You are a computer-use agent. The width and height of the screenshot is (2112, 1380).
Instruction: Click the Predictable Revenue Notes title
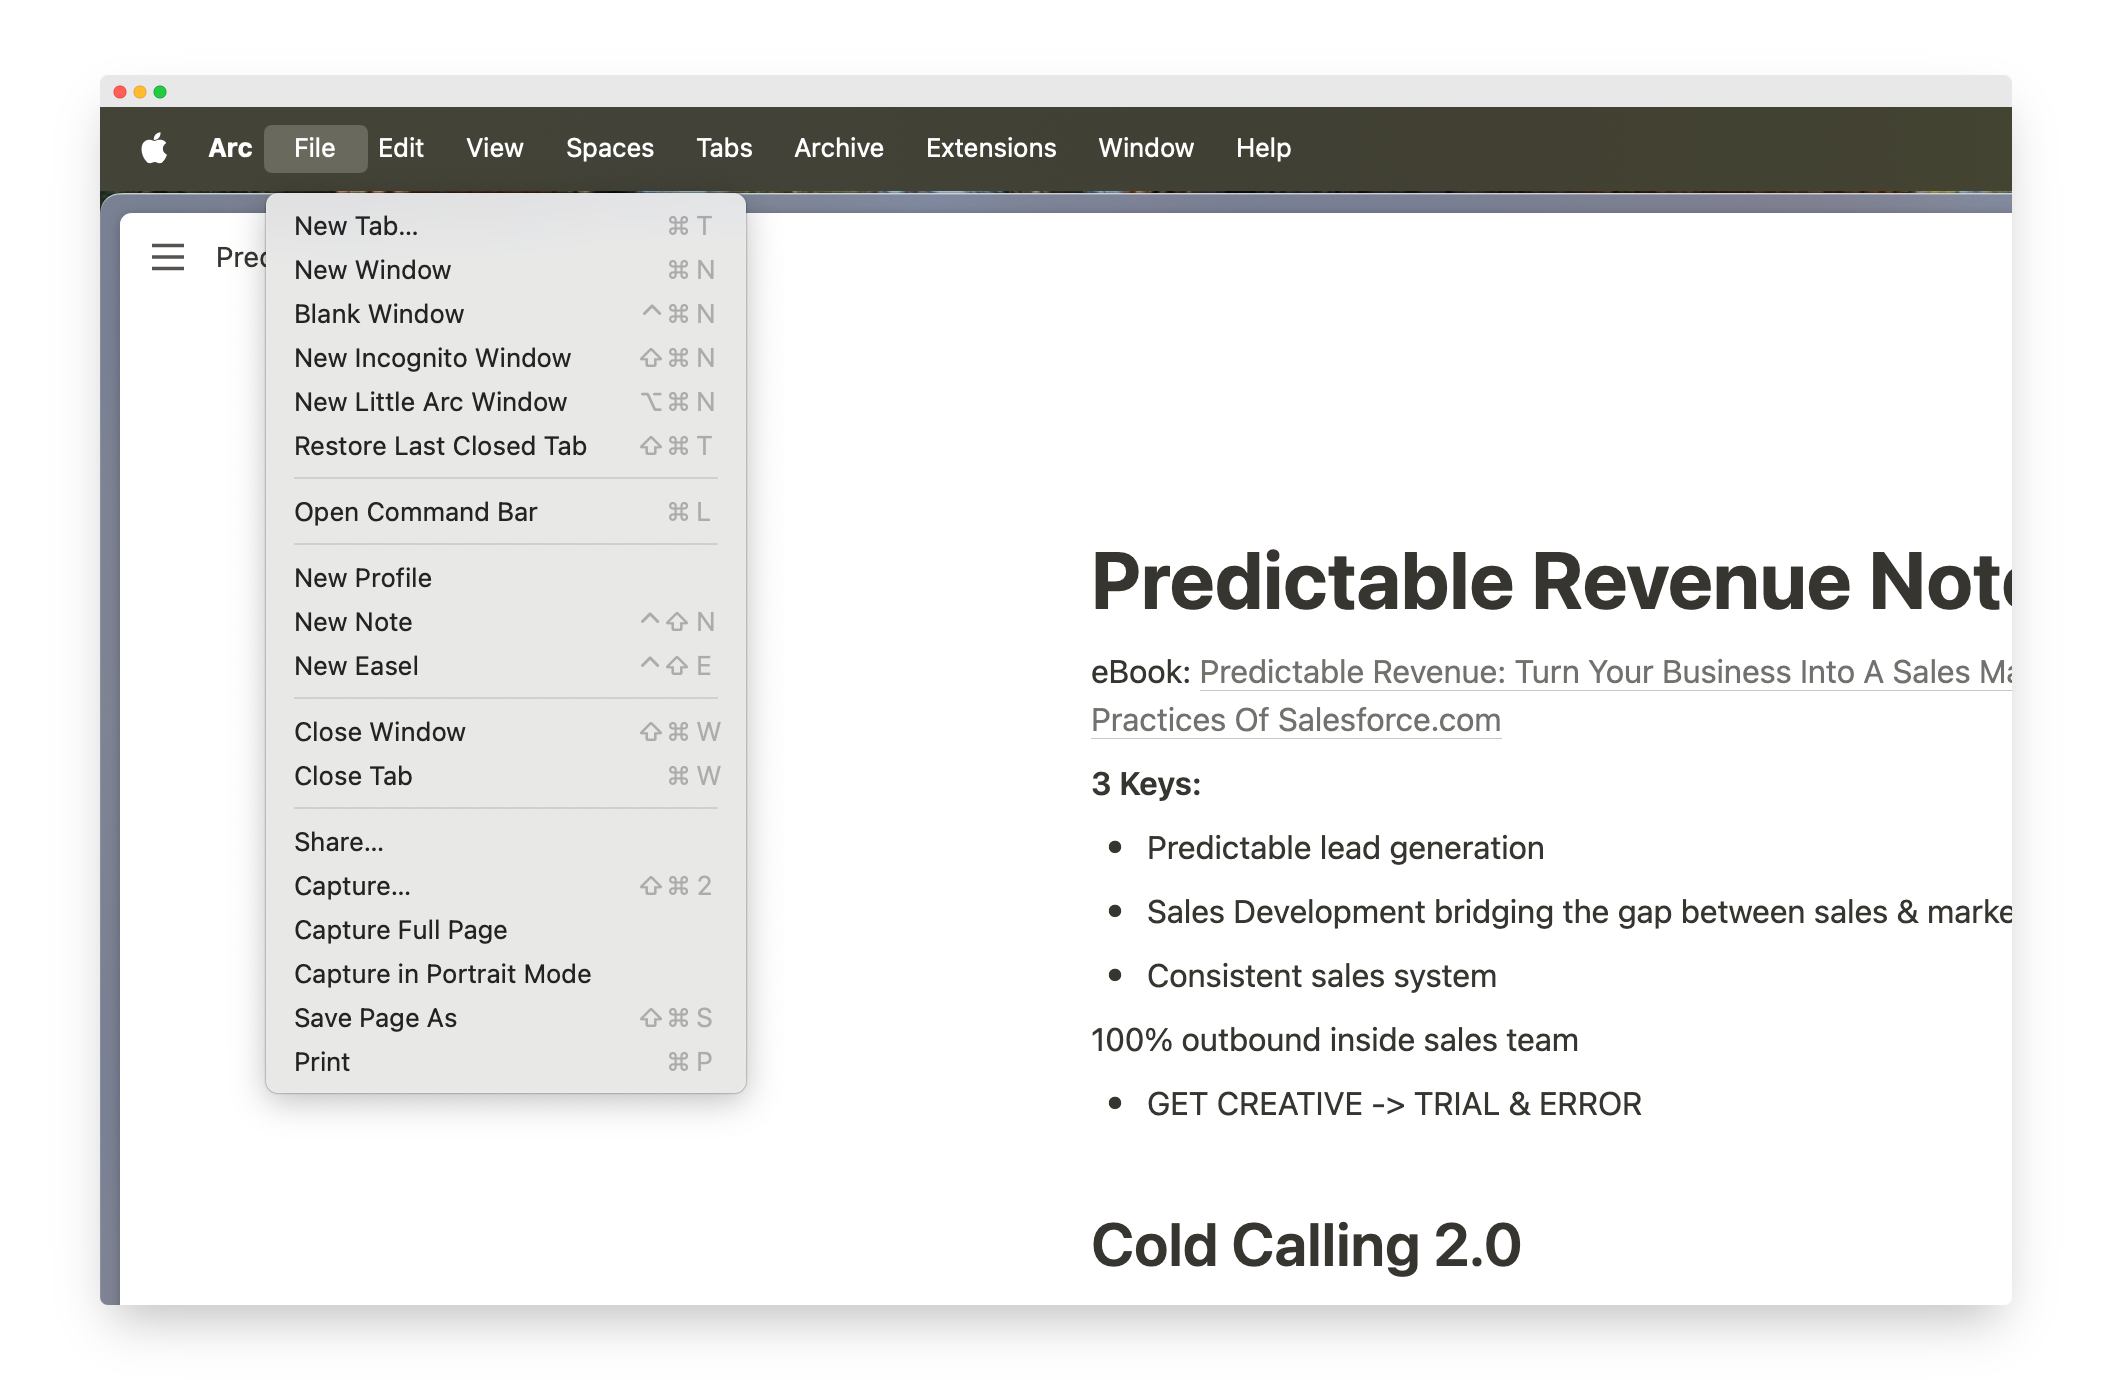tap(1551, 581)
